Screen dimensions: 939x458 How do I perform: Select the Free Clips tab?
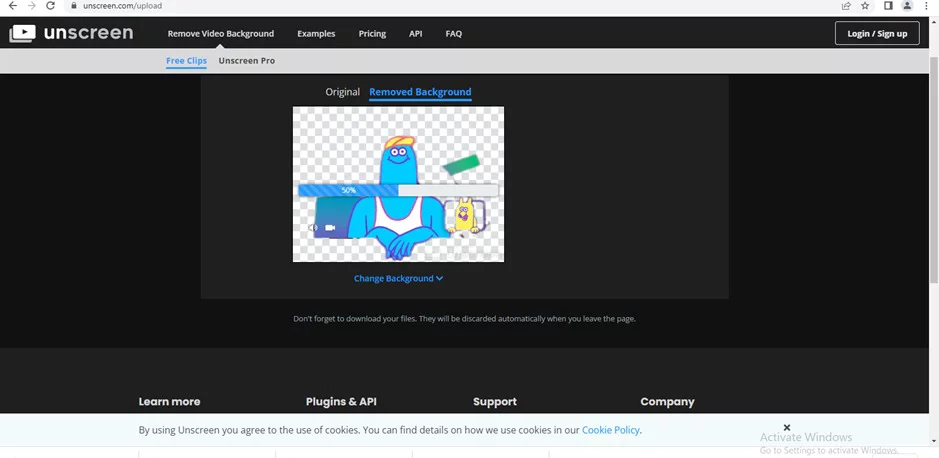pos(186,60)
